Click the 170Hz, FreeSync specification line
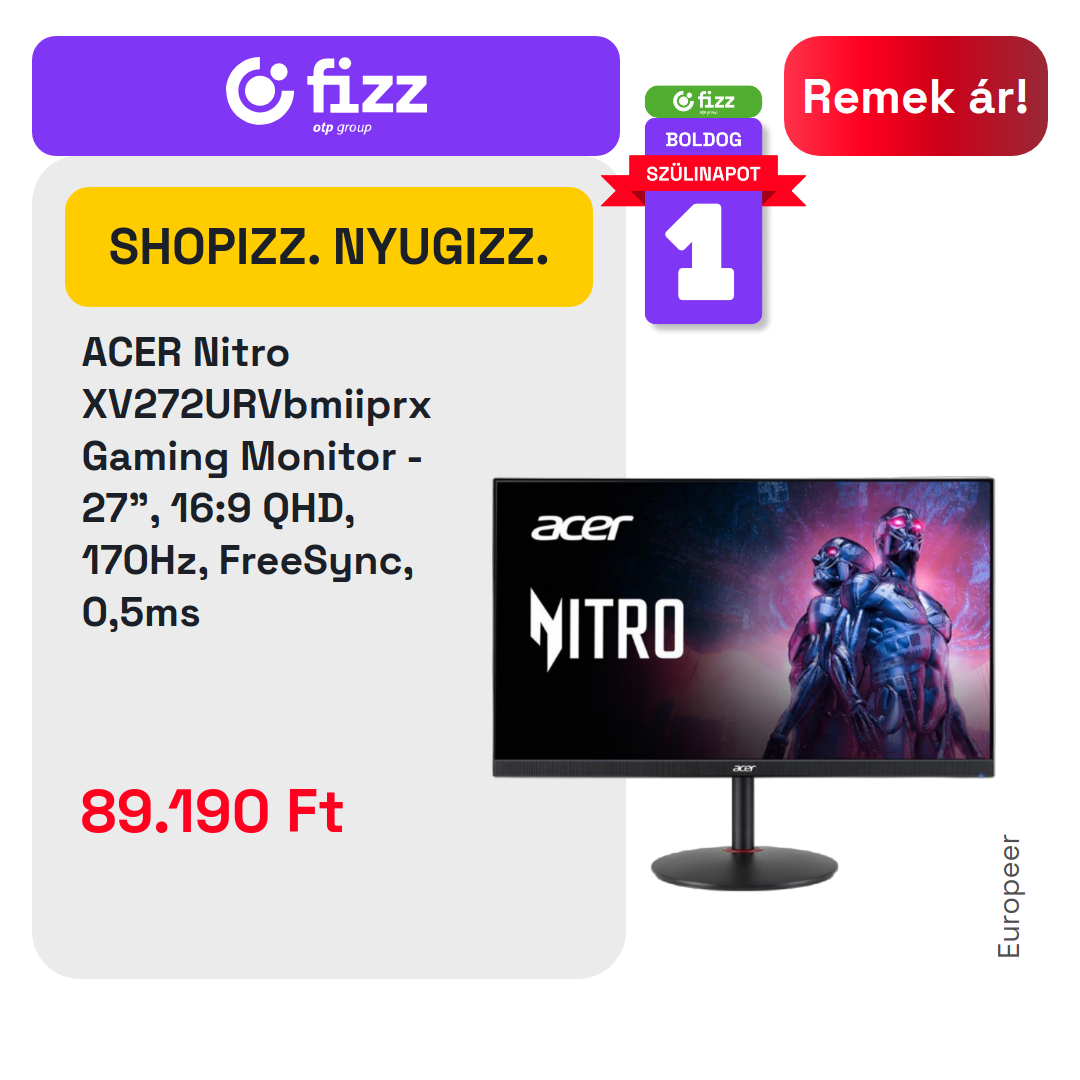This screenshot has height=1080, width=1080. 247,561
